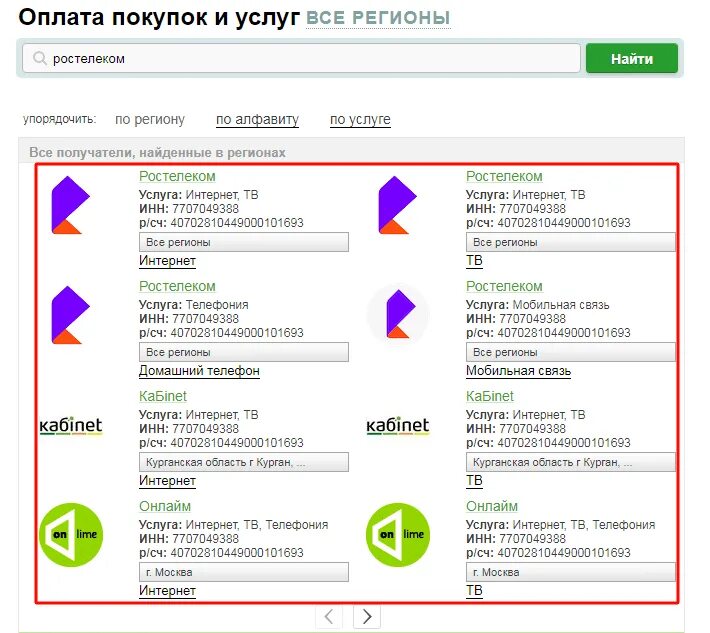Open the ВСЕ РЕГИОНЫ region selector link
The image size is (710, 633).
pos(378,18)
